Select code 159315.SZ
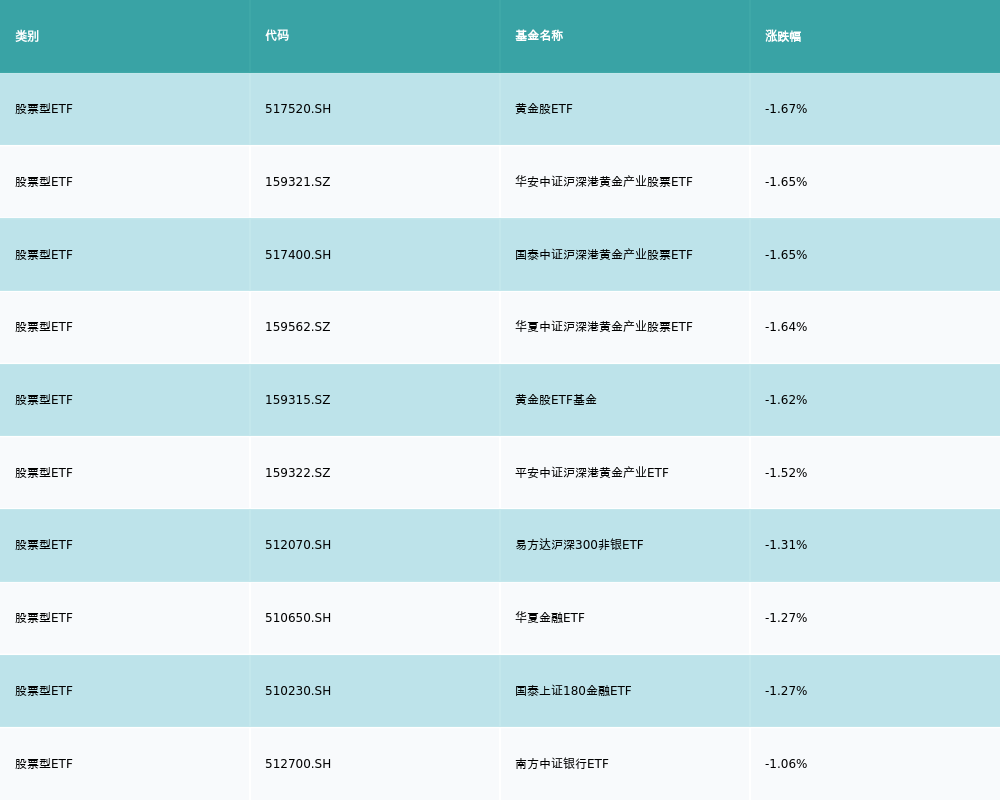 click(298, 400)
